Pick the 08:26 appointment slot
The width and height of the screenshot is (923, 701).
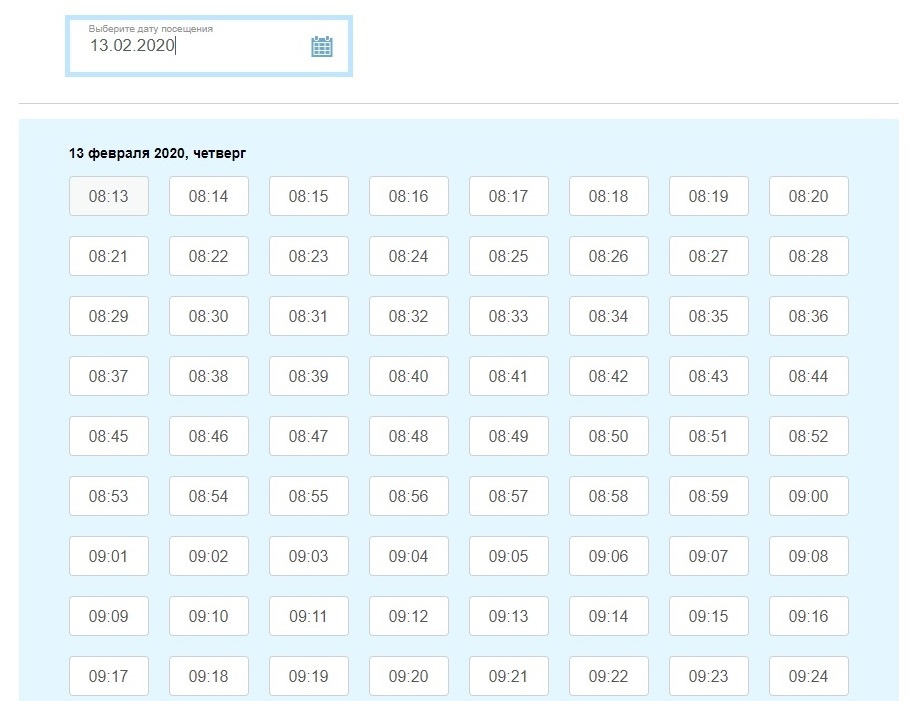coord(609,256)
